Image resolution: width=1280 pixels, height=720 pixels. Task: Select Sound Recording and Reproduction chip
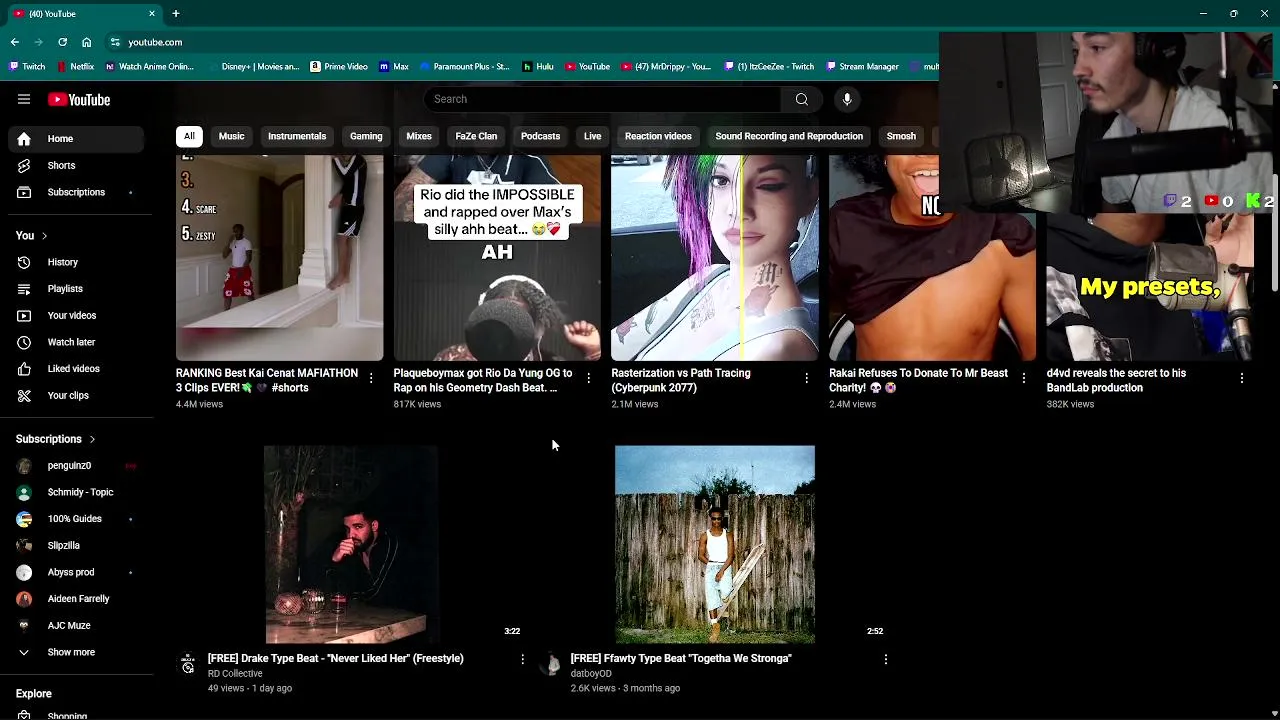click(x=789, y=136)
